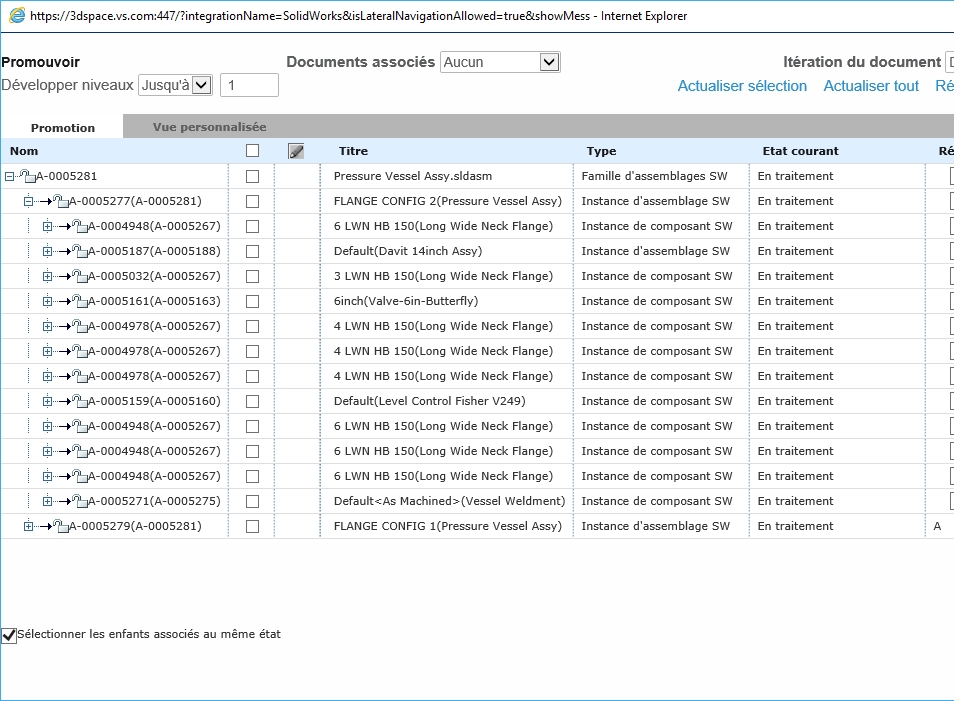Viewport: 954px width, 701px height.
Task: Click the lock icon next to A-0005281
Action: (x=27, y=176)
